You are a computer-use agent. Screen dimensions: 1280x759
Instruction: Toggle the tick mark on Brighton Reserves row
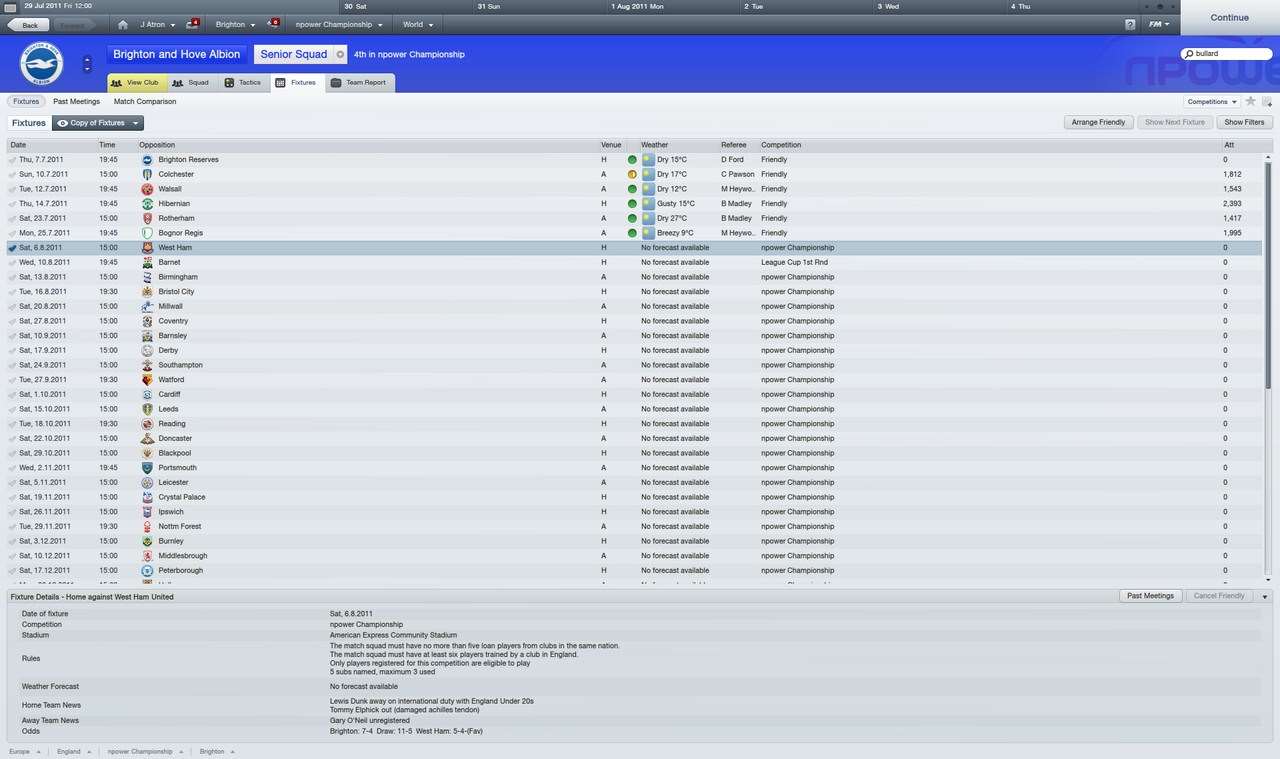[12, 159]
